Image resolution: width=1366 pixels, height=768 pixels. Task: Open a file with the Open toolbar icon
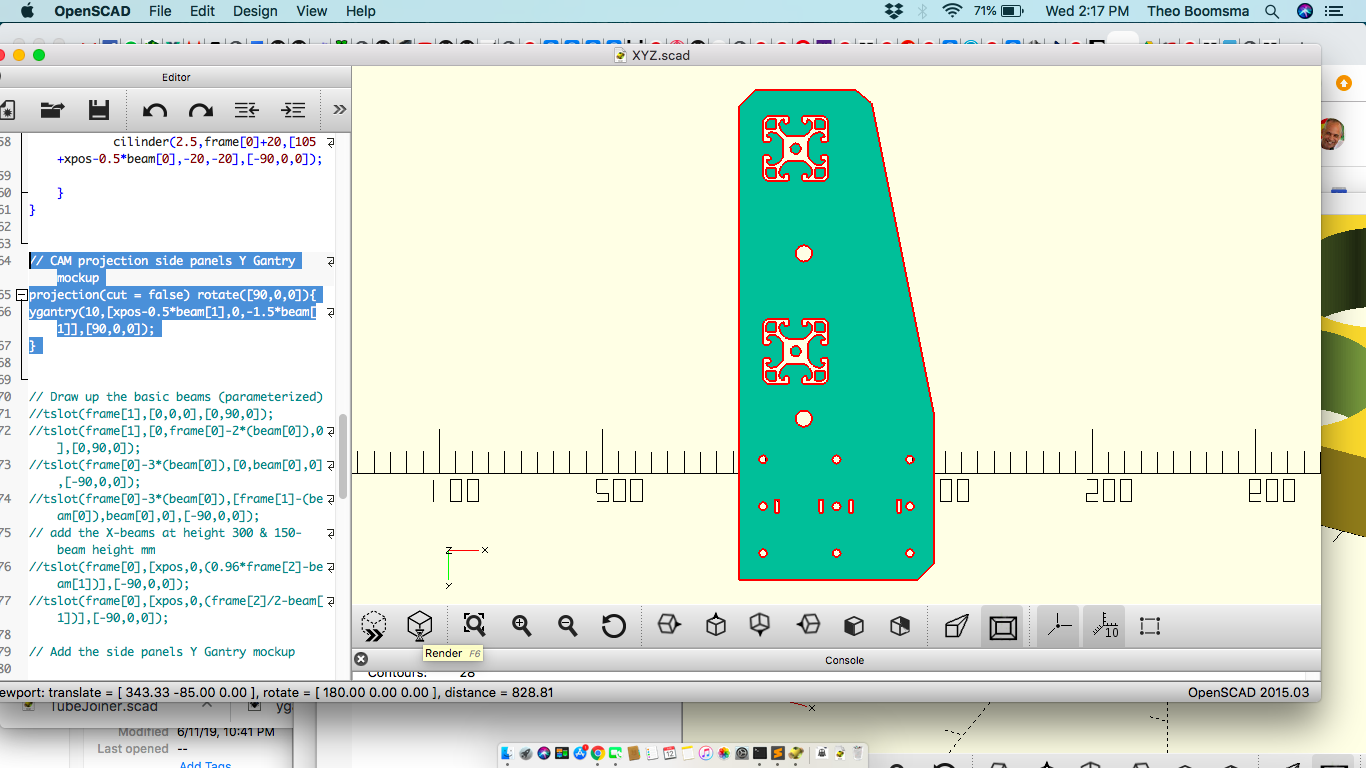[52, 110]
